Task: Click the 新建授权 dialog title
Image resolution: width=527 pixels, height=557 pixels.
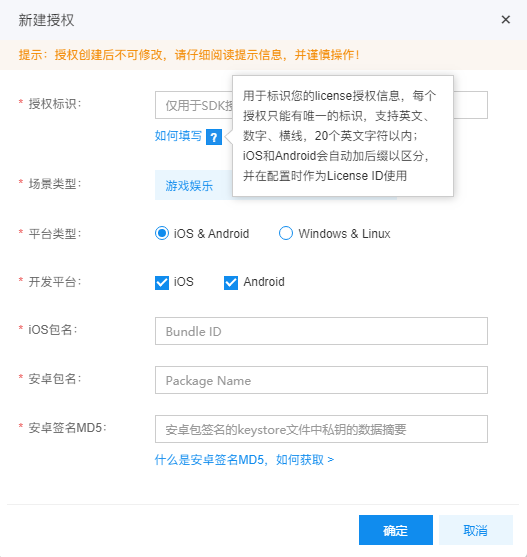Action: (x=46, y=20)
